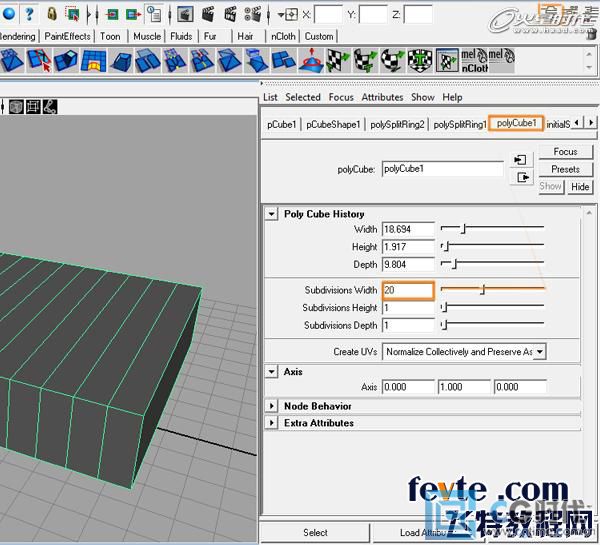Click the output connections status line icon
Image resolution: width=600 pixels, height=545 pixels.
tap(133, 15)
